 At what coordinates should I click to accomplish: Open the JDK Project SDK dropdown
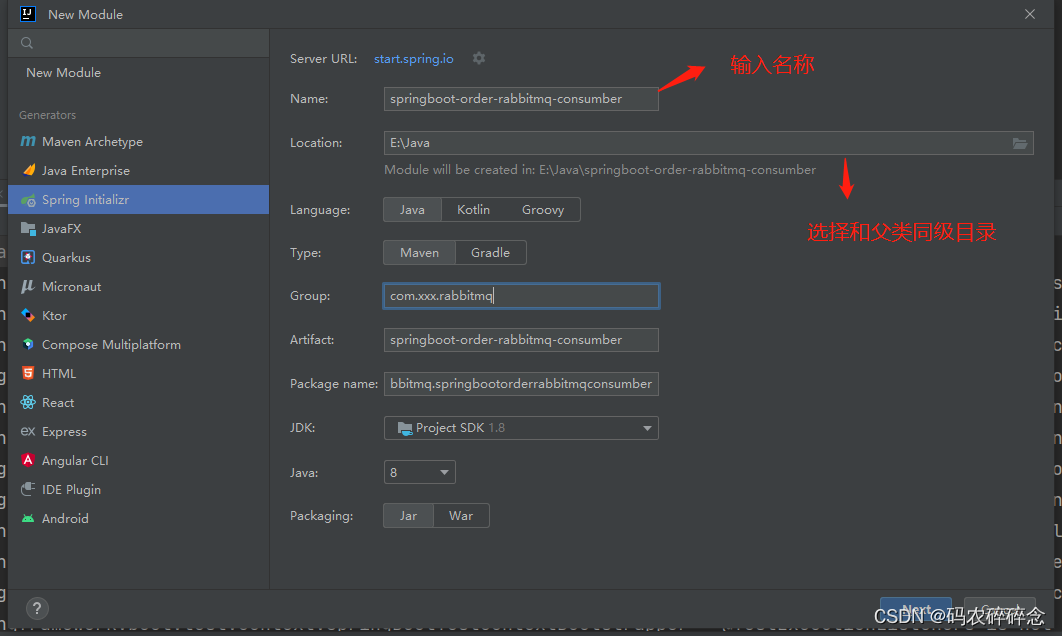pyautogui.click(x=521, y=428)
